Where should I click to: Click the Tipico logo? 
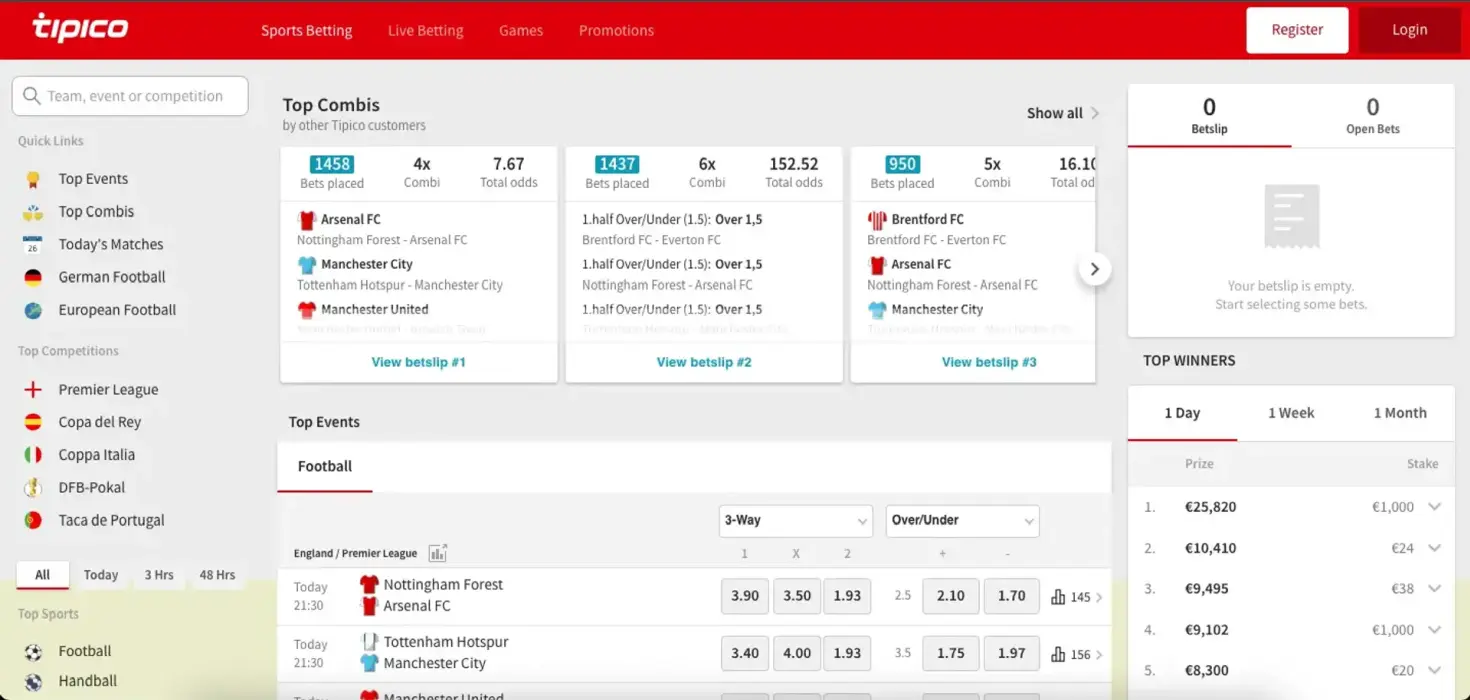tap(80, 28)
